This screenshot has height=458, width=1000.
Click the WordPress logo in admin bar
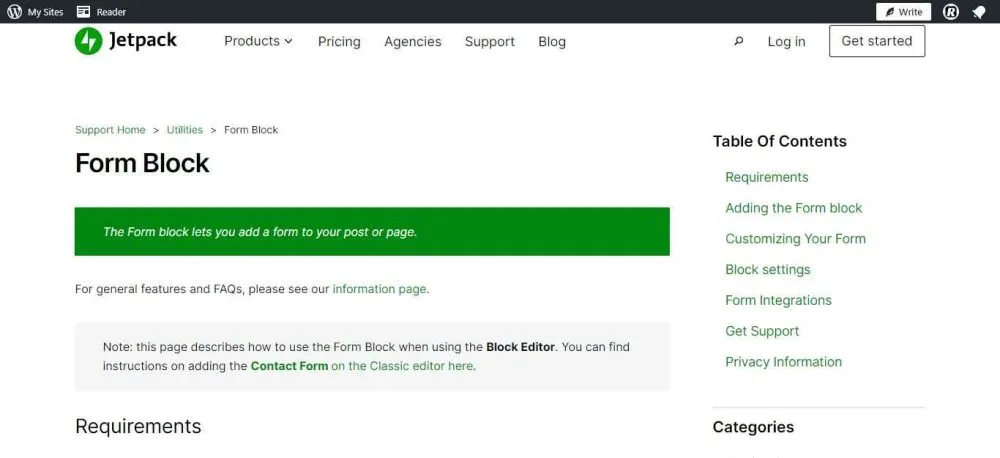click(x=15, y=12)
